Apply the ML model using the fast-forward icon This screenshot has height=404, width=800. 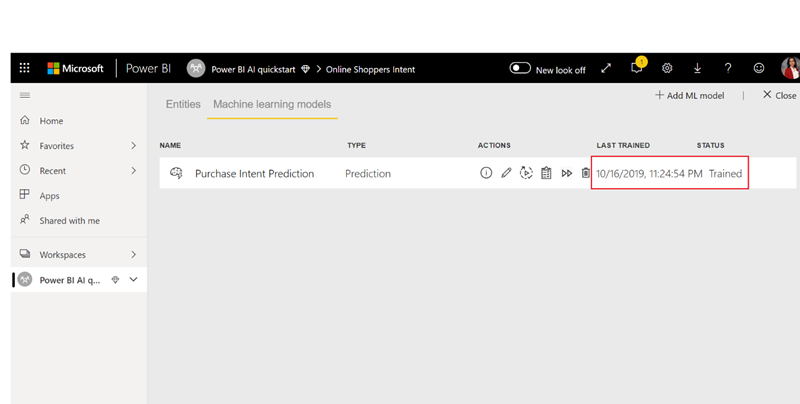pos(567,173)
